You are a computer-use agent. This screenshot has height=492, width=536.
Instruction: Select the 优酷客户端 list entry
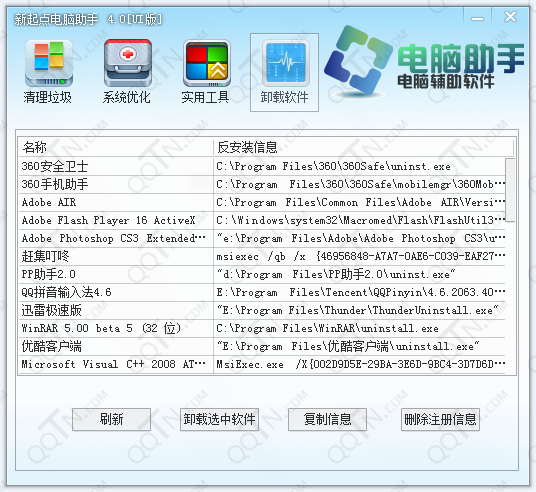click(x=262, y=346)
